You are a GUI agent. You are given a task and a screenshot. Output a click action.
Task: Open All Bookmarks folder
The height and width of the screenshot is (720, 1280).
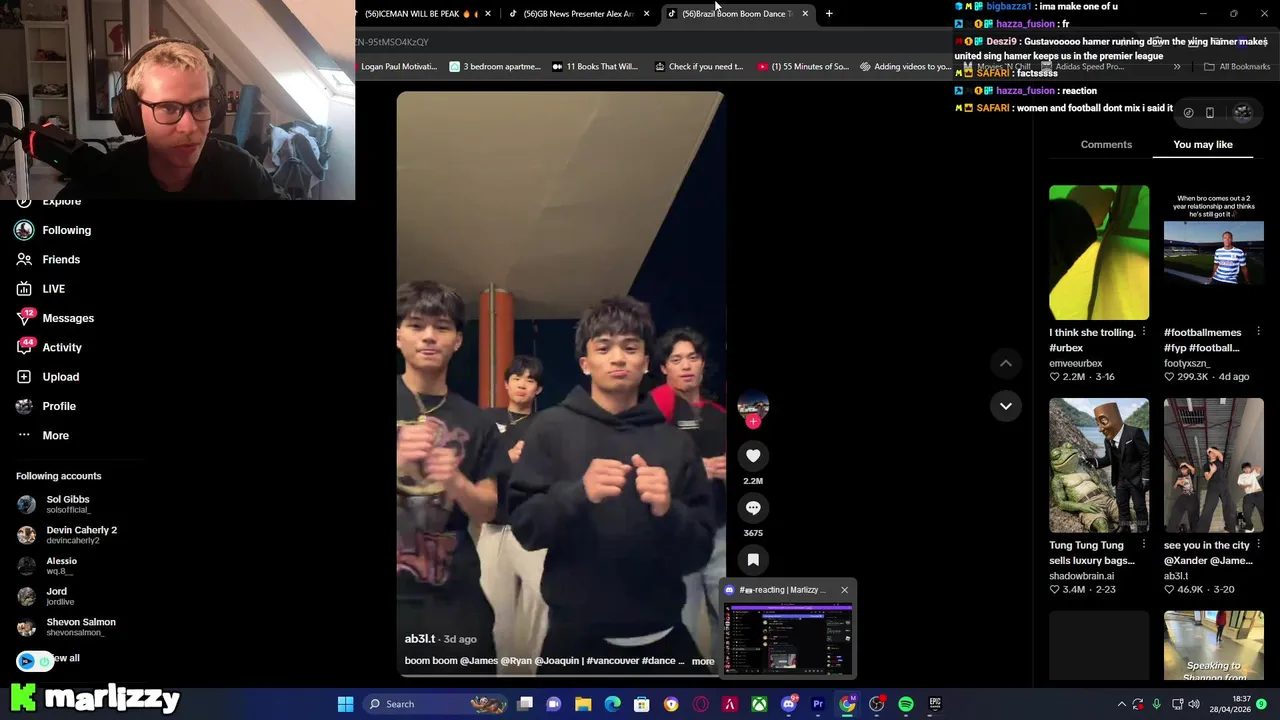point(1236,67)
